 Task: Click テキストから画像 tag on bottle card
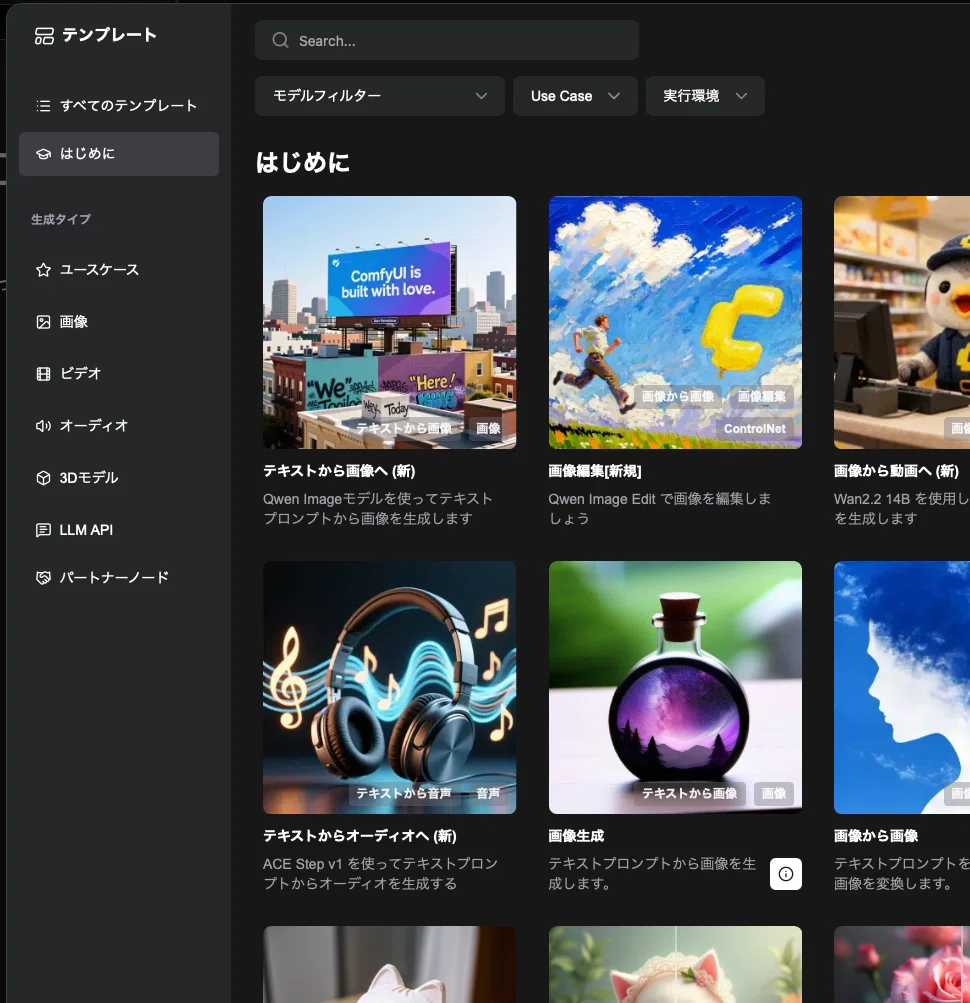point(690,793)
